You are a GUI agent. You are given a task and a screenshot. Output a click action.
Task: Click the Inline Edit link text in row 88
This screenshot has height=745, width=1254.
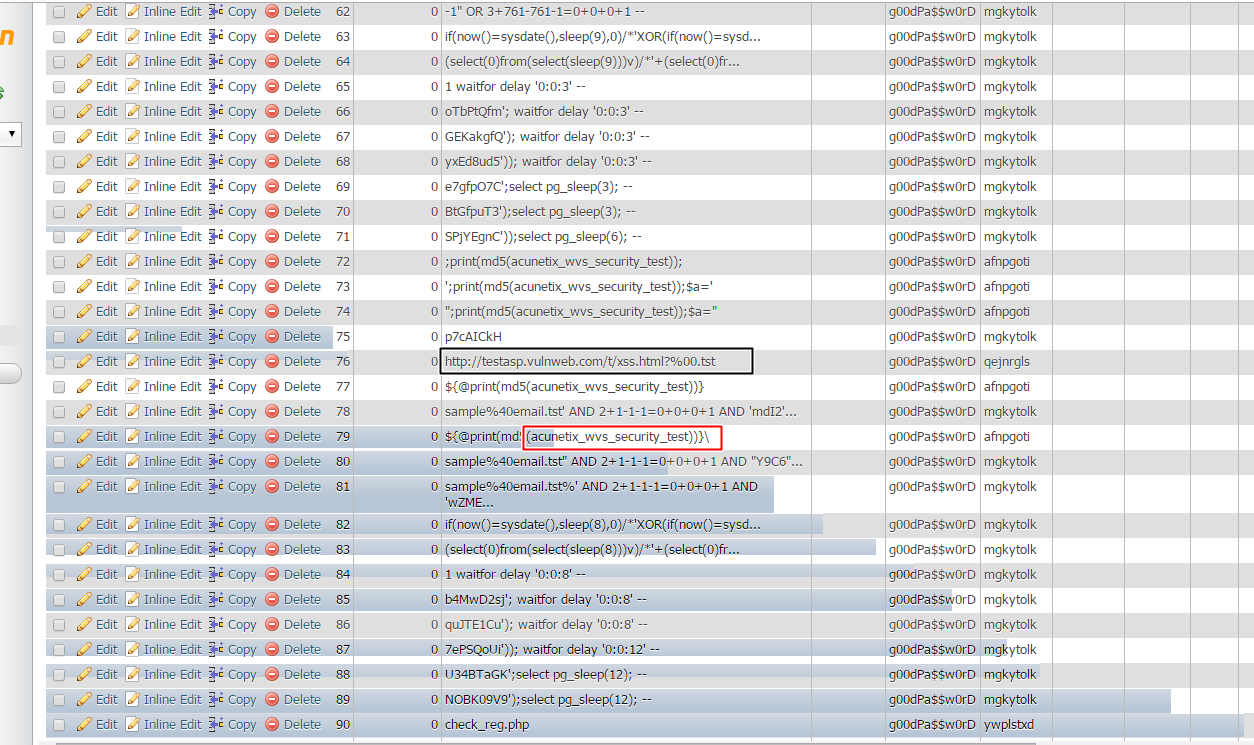173,675
